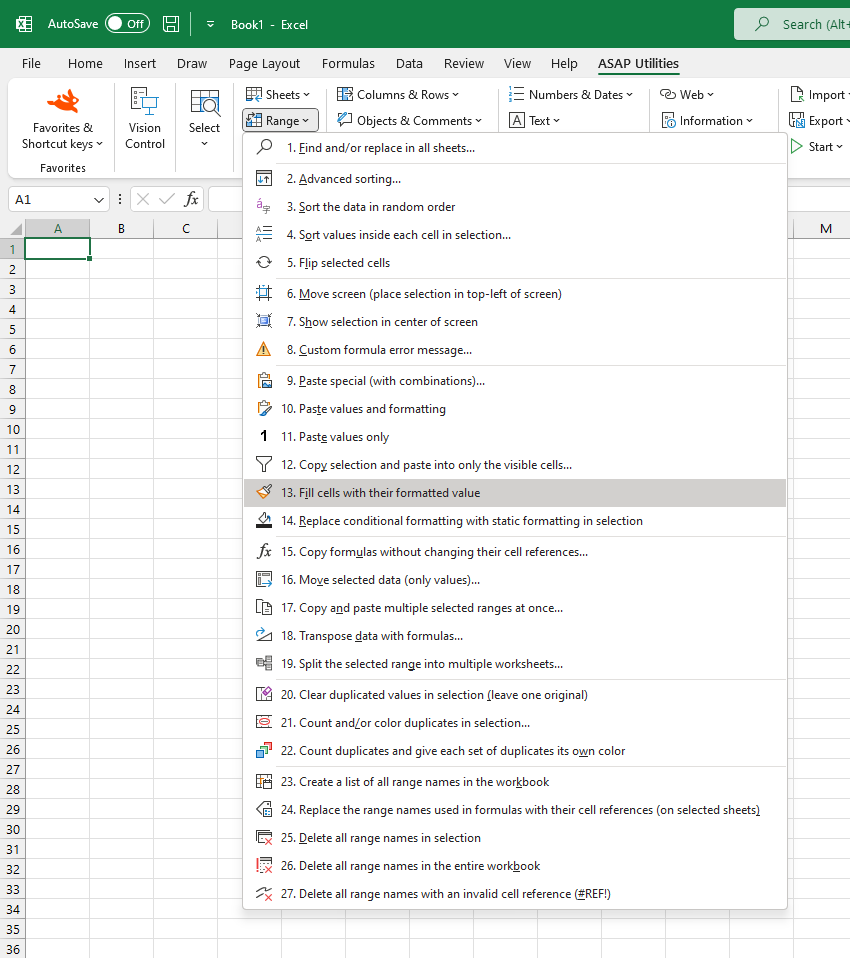Choose Move selected data (only values)
Viewport: 850px width, 958px height.
tap(515, 580)
